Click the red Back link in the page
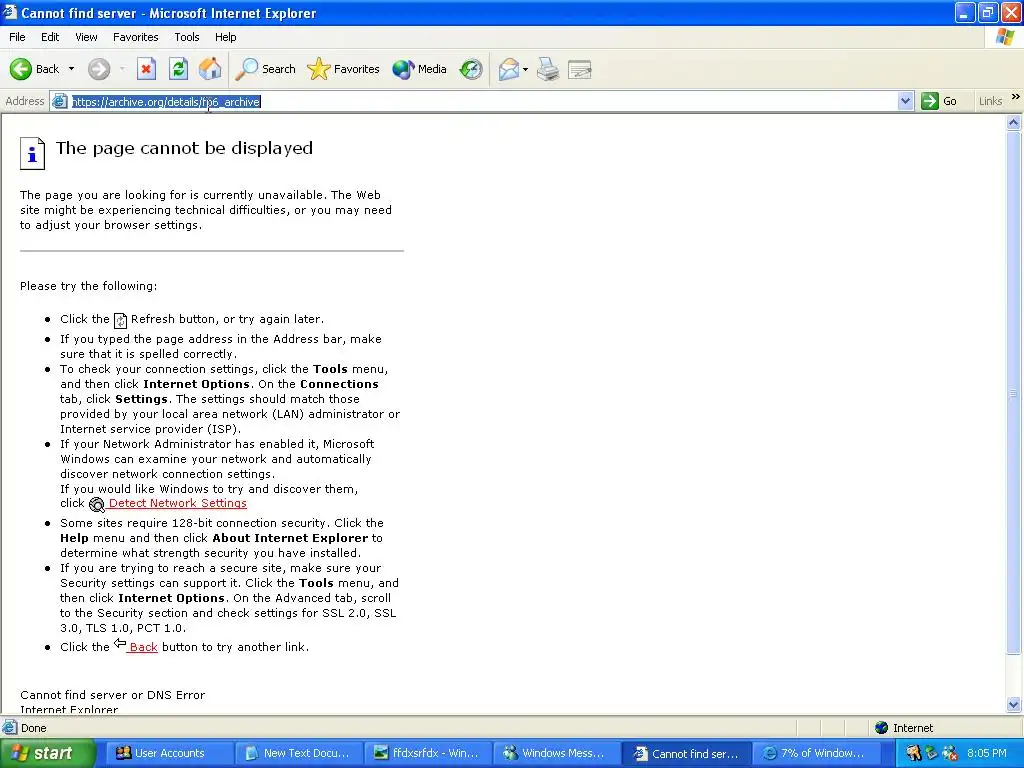1024x768 pixels. (143, 647)
